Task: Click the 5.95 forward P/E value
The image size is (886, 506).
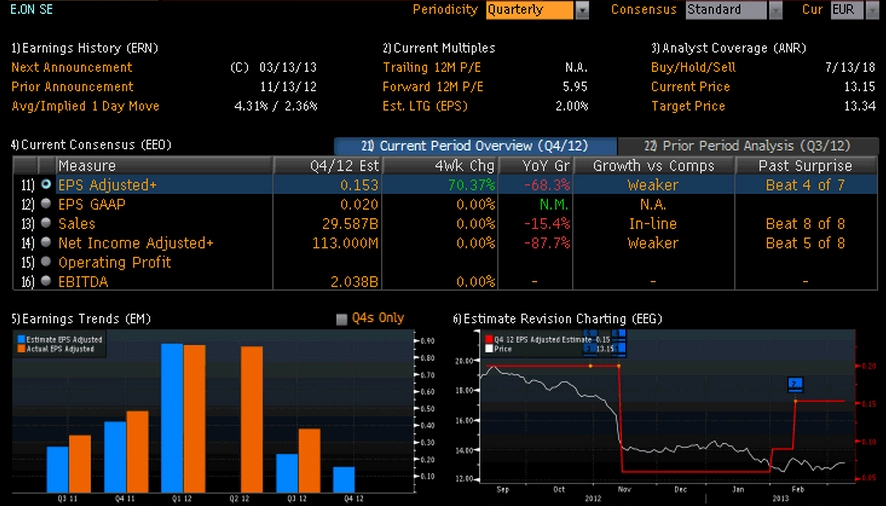Action: tap(575, 87)
